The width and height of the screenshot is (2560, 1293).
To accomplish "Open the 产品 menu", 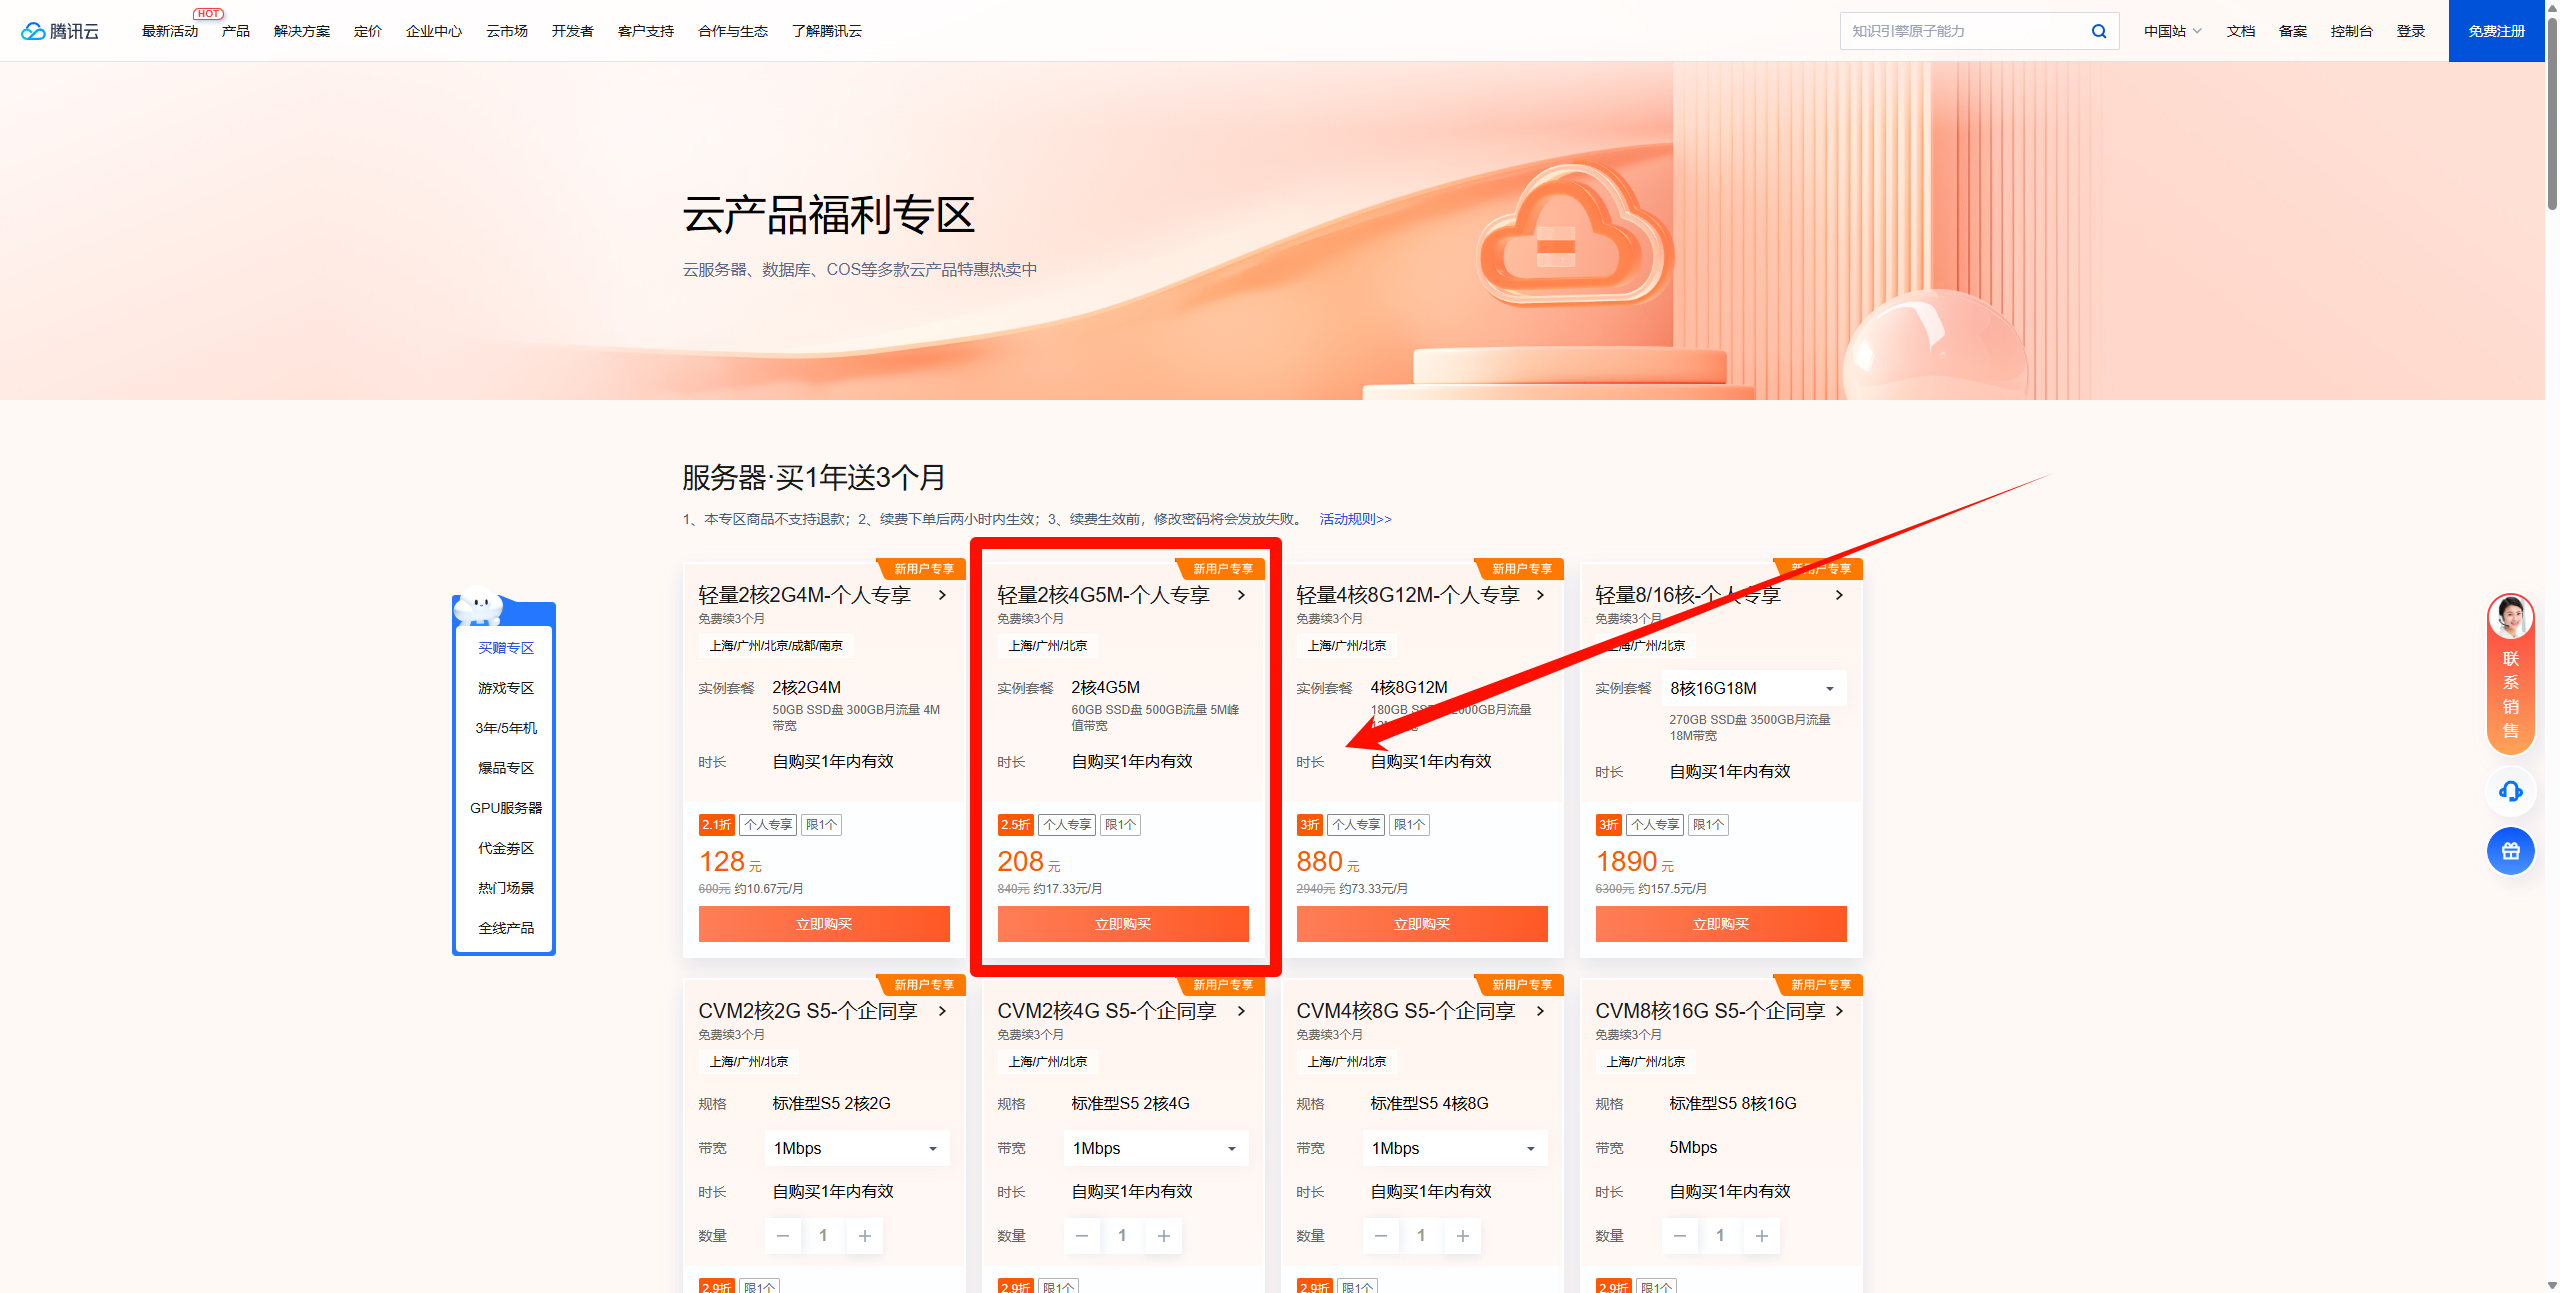I will click(x=236, y=31).
